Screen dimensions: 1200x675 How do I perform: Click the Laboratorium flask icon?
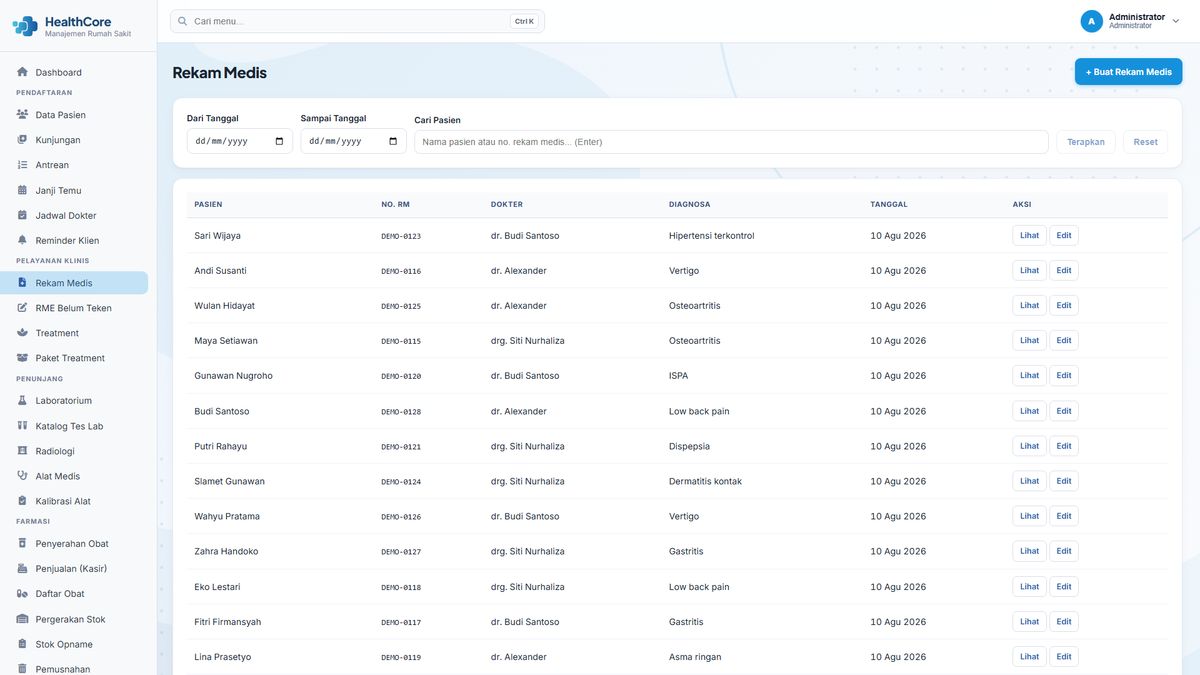[x=22, y=401]
